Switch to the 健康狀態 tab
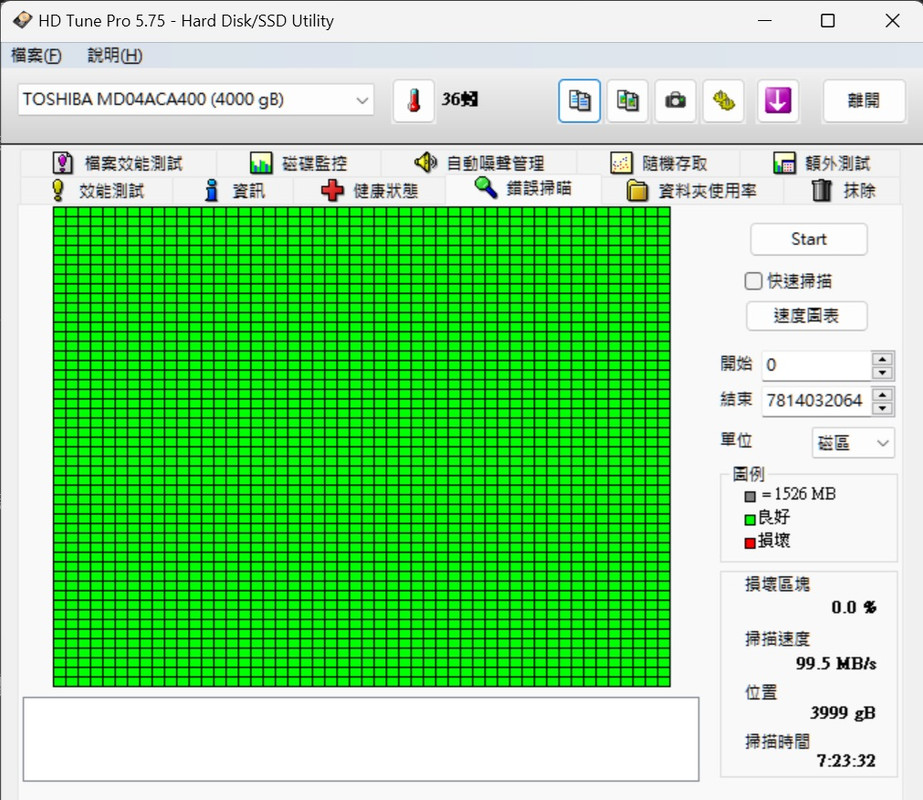Screen dimensions: 923x800 (369, 190)
